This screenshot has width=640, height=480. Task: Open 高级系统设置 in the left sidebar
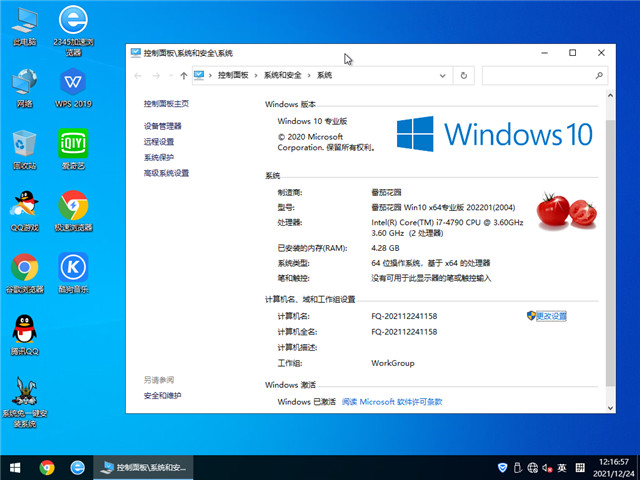click(x=166, y=173)
